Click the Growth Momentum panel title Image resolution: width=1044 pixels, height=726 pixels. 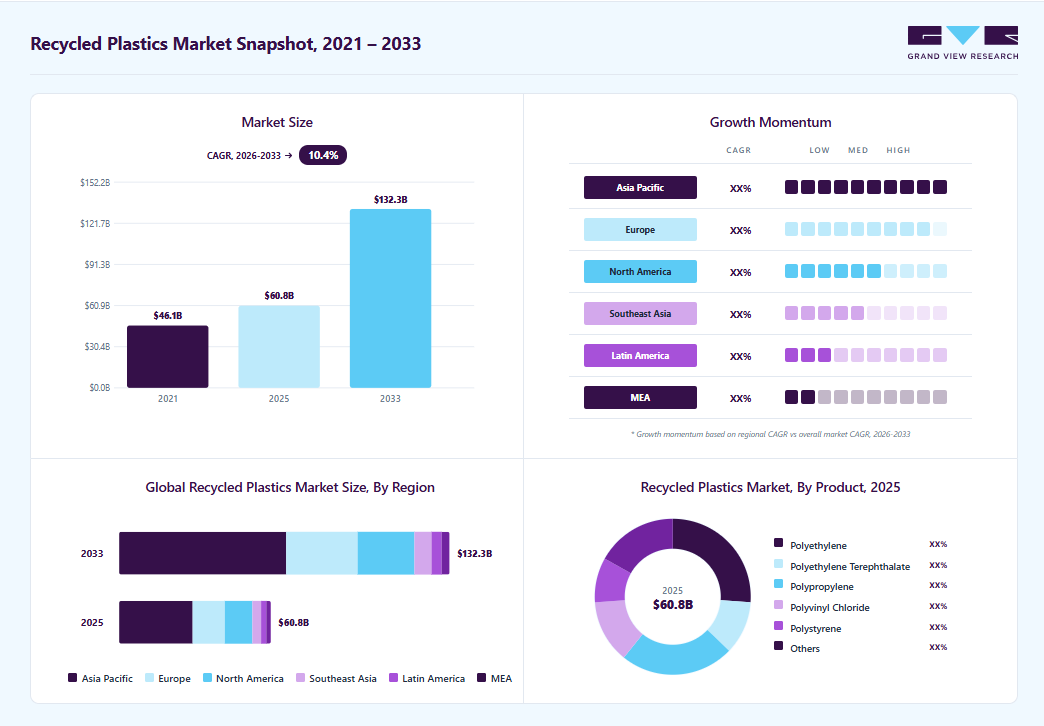(x=770, y=122)
